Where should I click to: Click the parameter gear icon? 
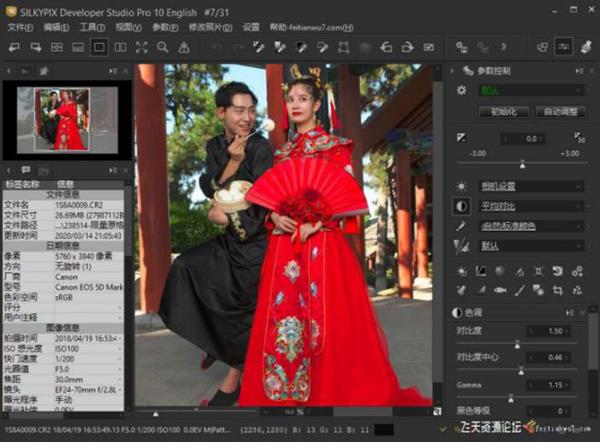point(461,89)
